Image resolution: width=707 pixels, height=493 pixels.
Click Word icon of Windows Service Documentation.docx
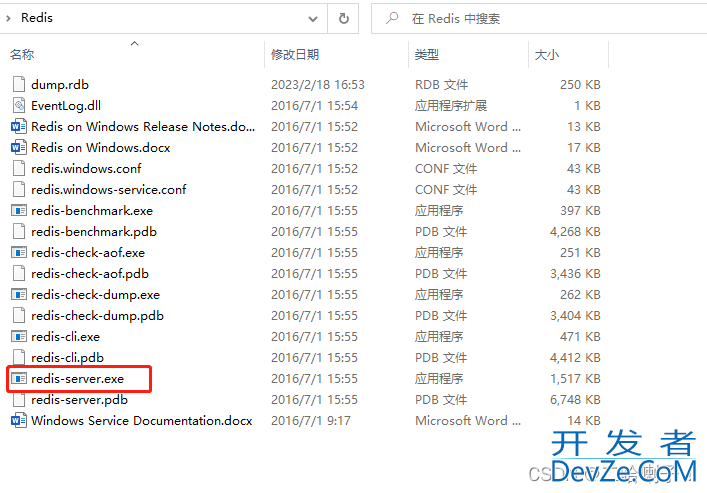point(18,420)
